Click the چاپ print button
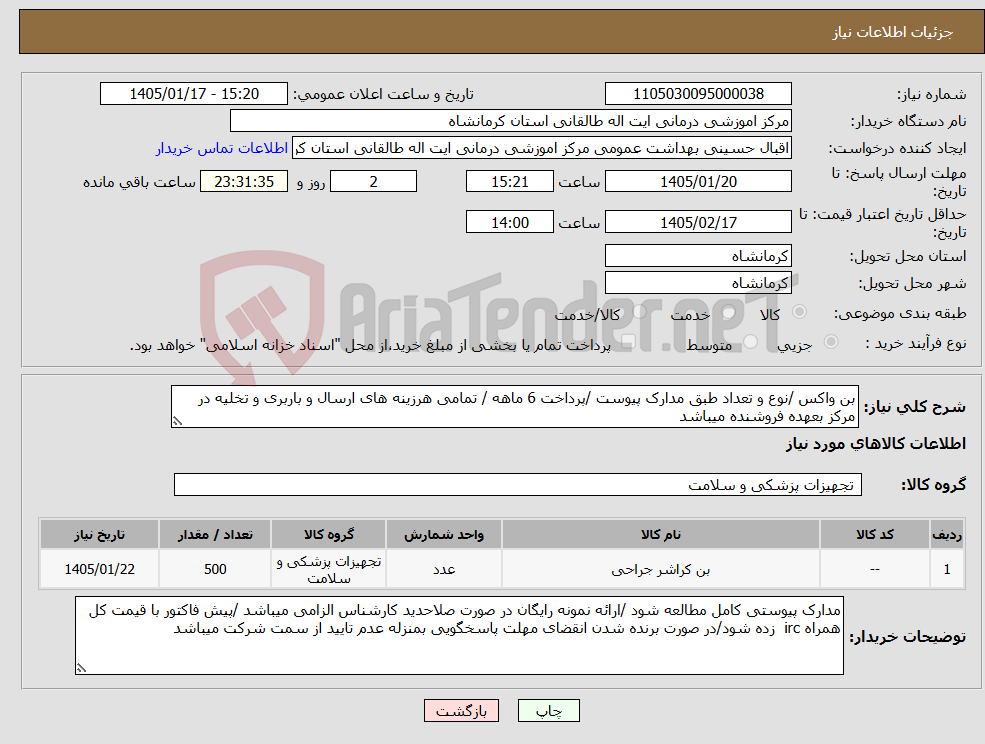This screenshot has width=985, height=744. (548, 711)
